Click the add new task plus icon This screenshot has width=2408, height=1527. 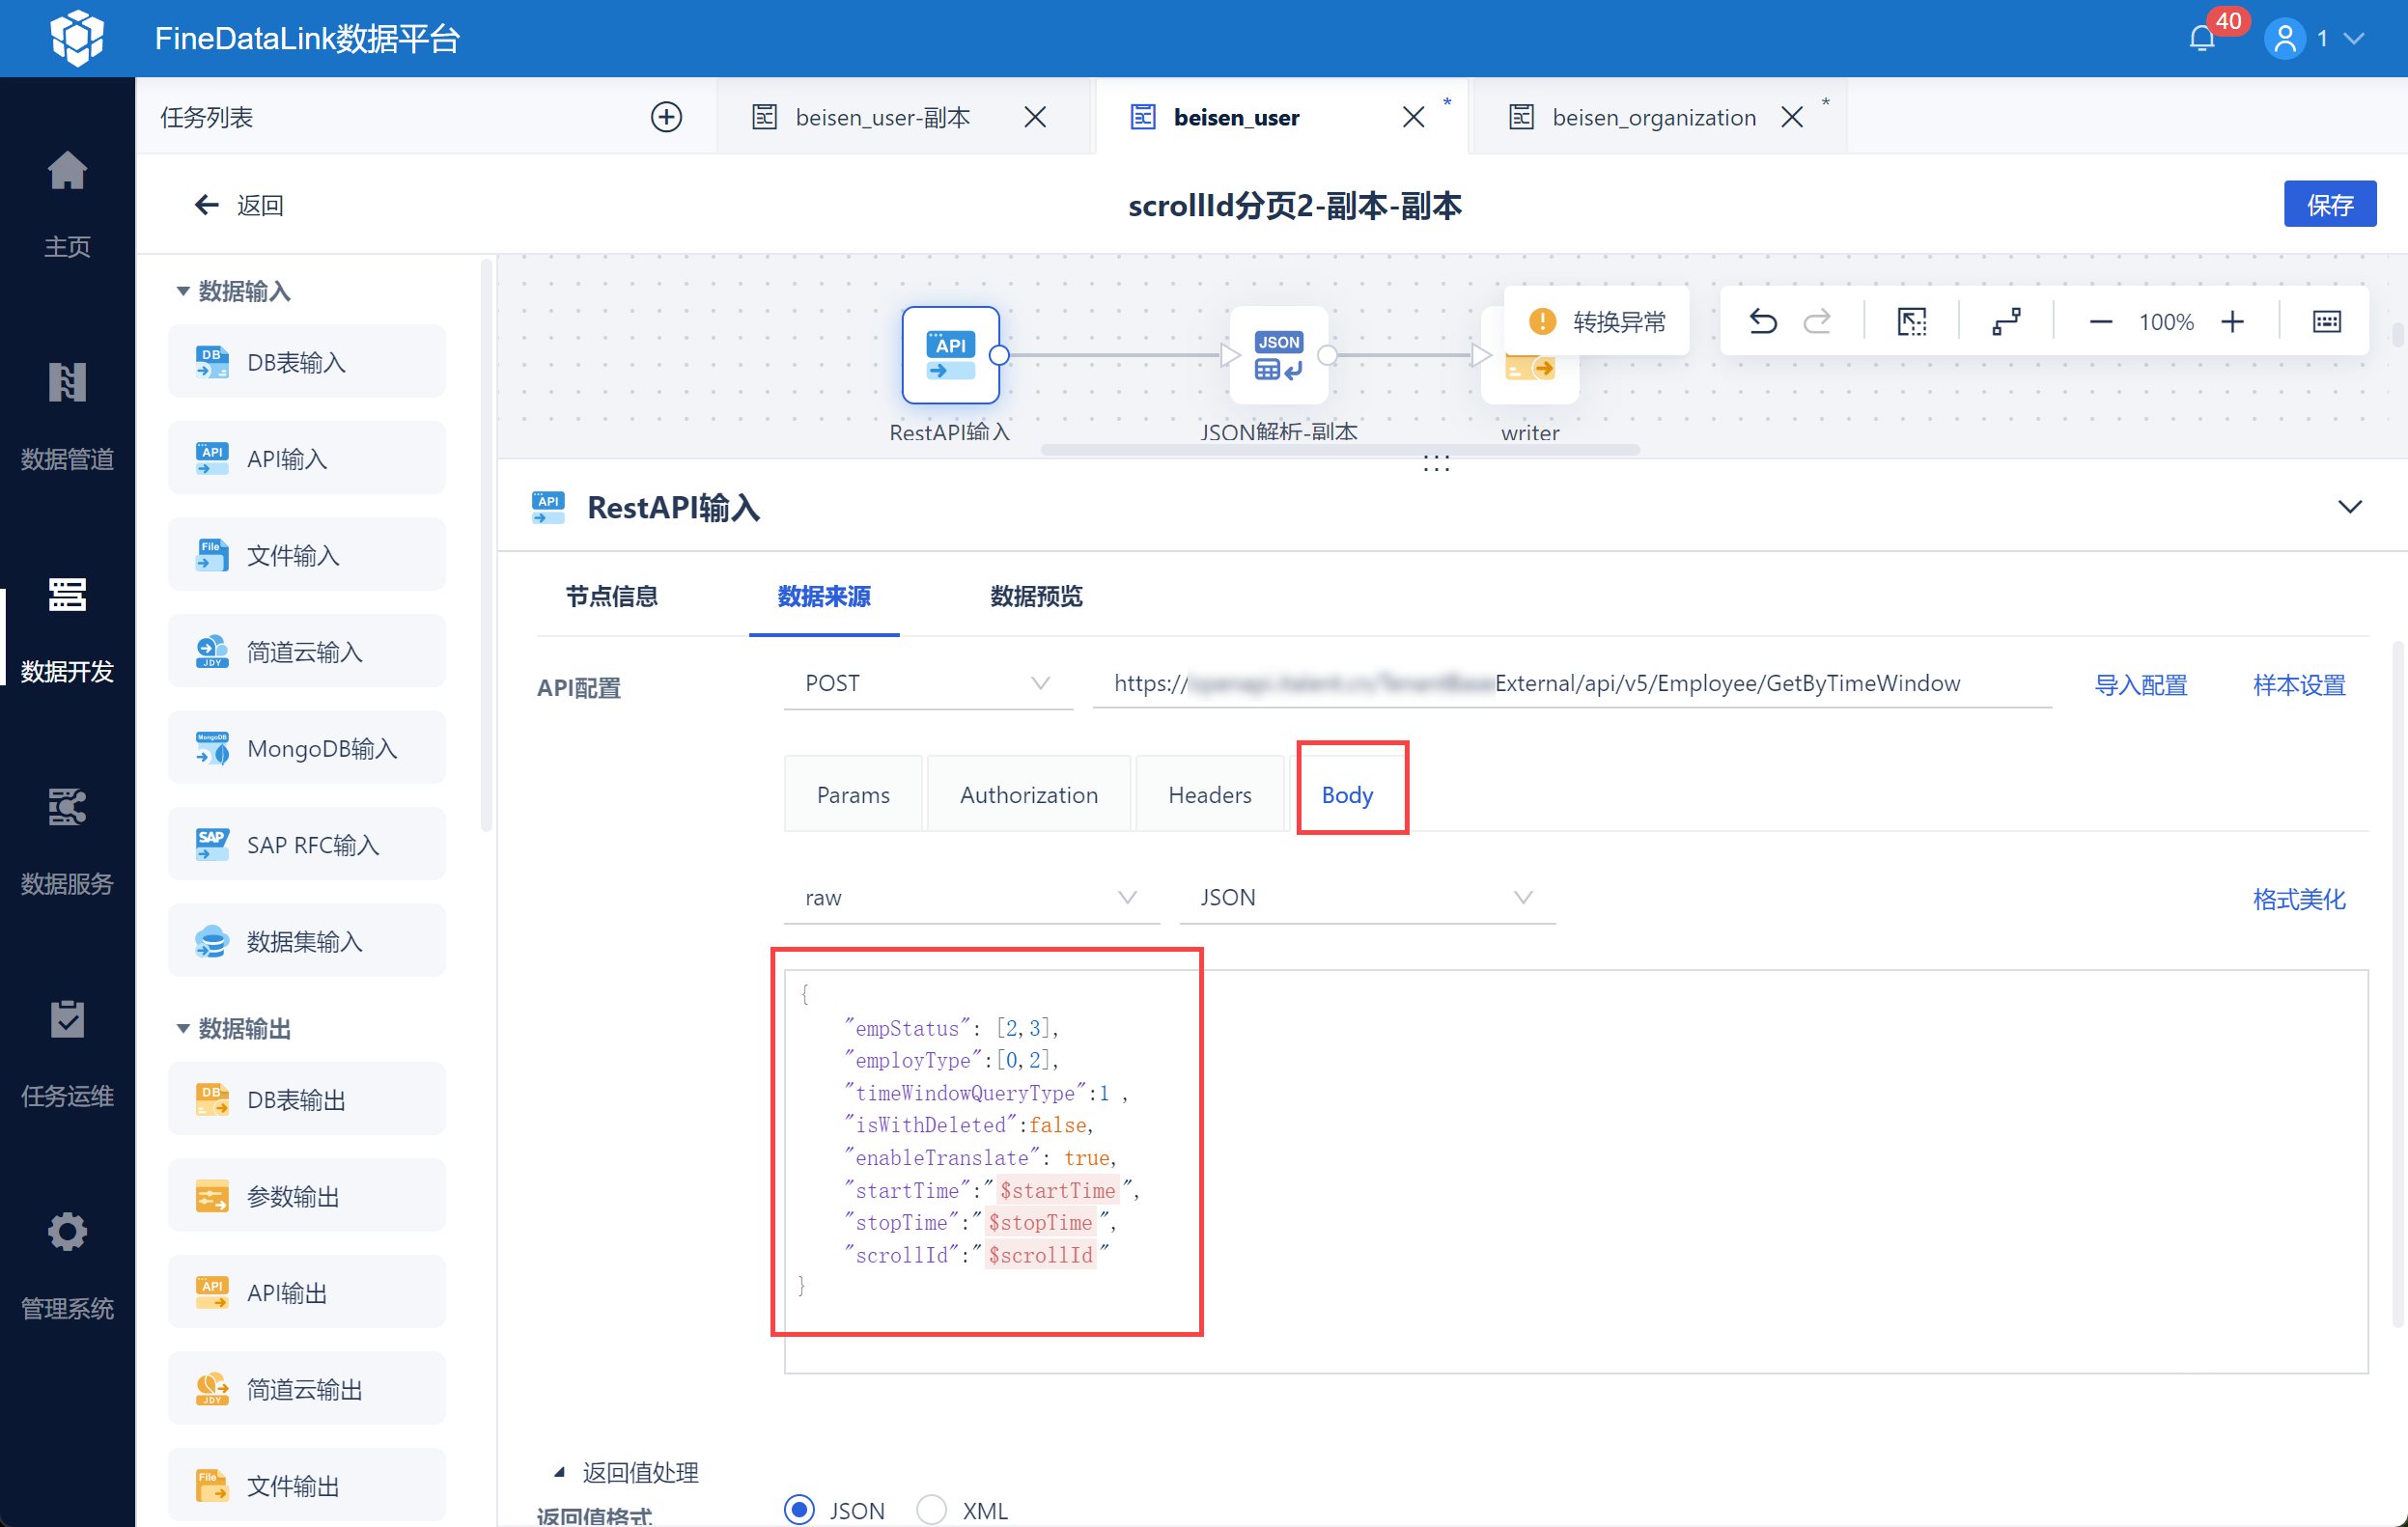tap(666, 117)
